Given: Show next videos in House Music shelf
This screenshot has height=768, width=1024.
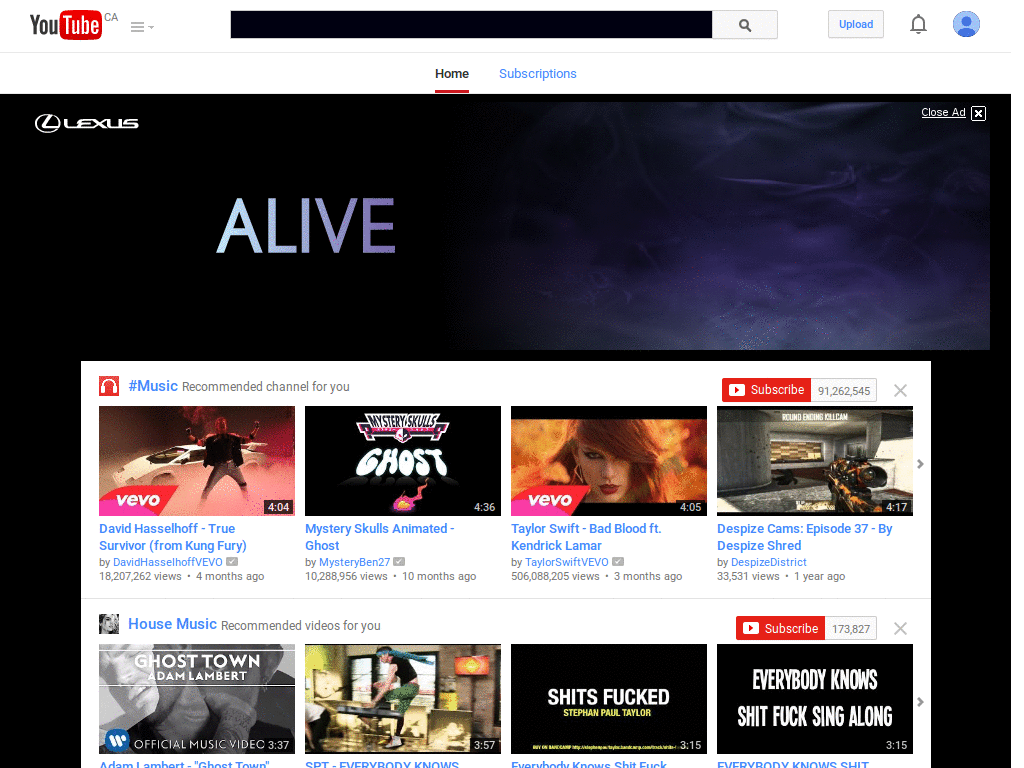Looking at the screenshot, I should 920,702.
